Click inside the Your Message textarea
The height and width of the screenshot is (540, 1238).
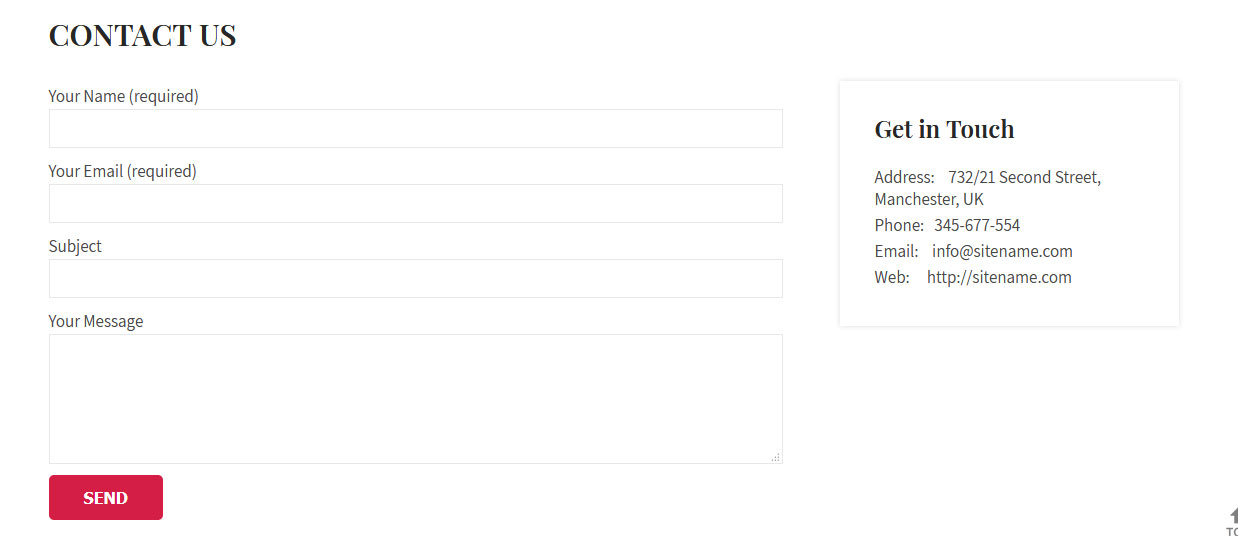(x=415, y=399)
